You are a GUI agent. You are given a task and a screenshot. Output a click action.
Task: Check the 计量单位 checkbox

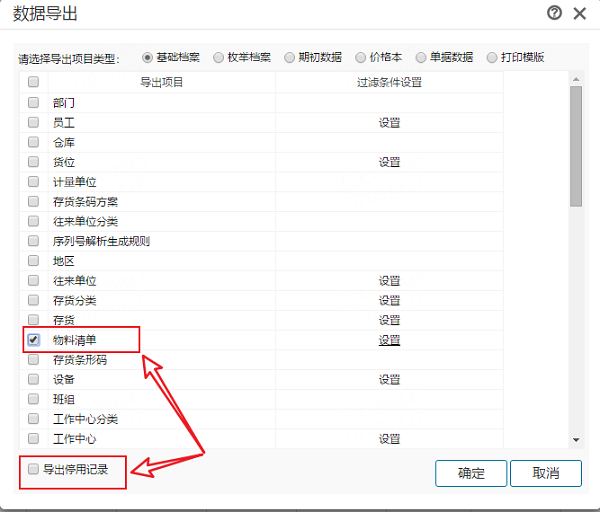pyautogui.click(x=33, y=181)
